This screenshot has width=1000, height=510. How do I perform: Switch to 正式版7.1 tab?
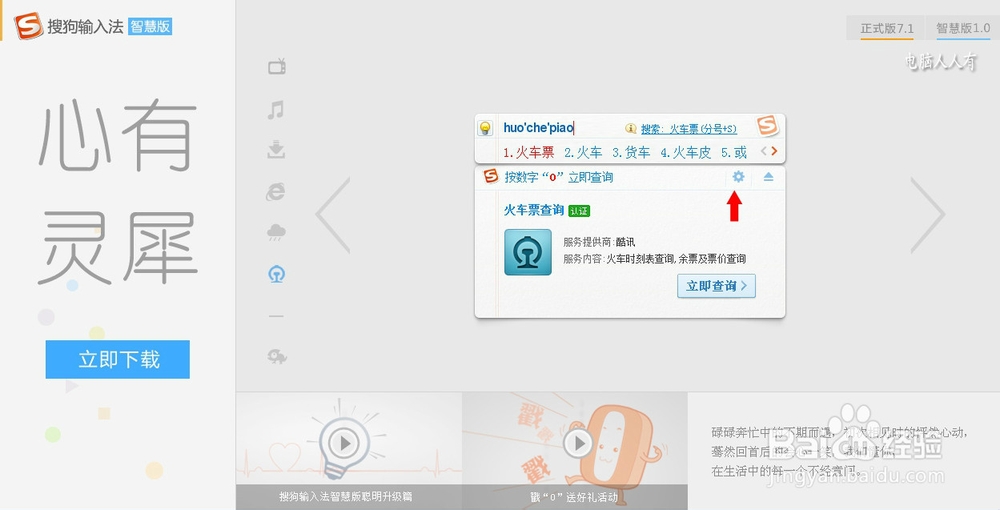pyautogui.click(x=887, y=28)
